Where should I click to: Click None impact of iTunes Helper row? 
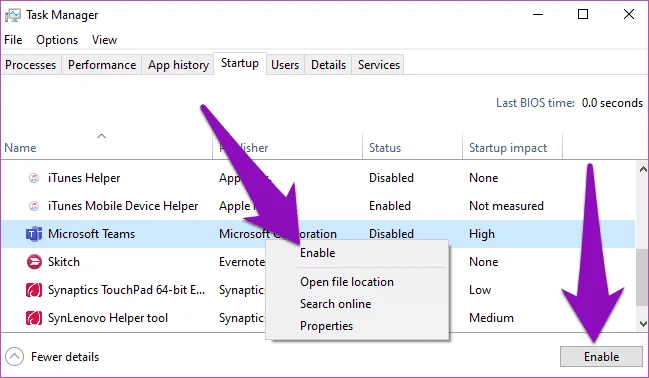click(483, 178)
